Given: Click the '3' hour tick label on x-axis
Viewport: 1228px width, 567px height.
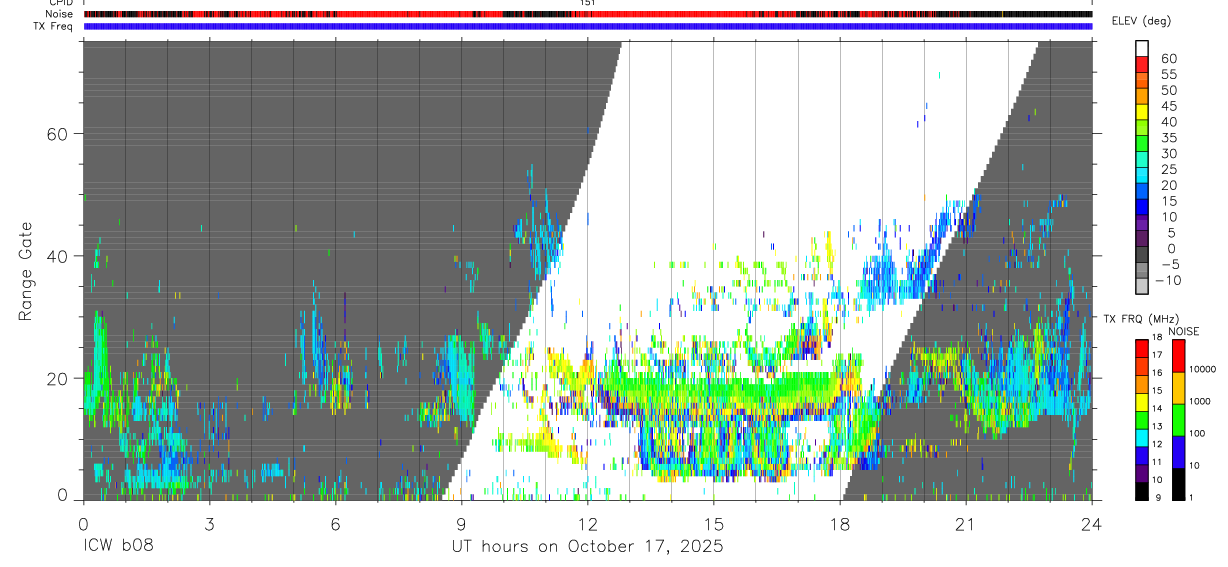Looking at the screenshot, I should coord(209,524).
